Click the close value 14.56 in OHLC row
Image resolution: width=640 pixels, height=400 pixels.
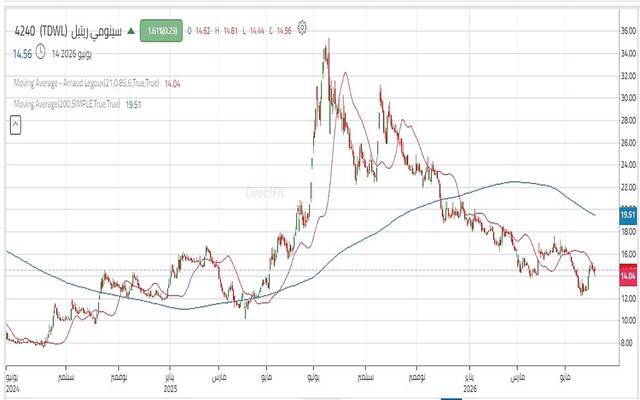[284, 31]
